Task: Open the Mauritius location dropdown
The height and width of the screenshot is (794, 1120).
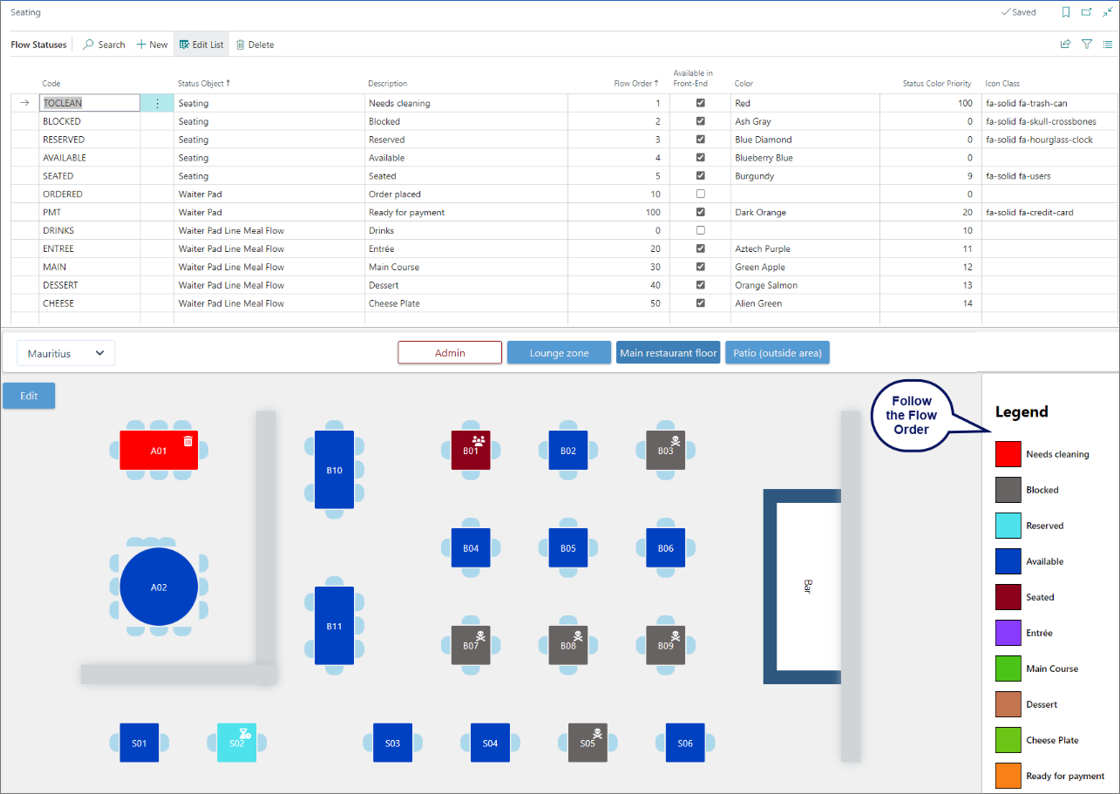Action: [x=66, y=353]
